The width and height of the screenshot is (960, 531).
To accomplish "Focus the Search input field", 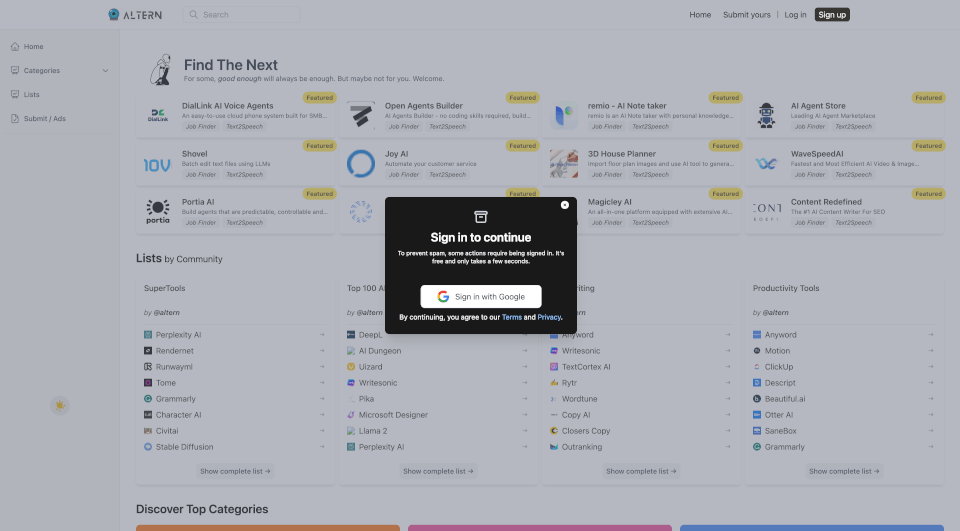I will pos(241,14).
